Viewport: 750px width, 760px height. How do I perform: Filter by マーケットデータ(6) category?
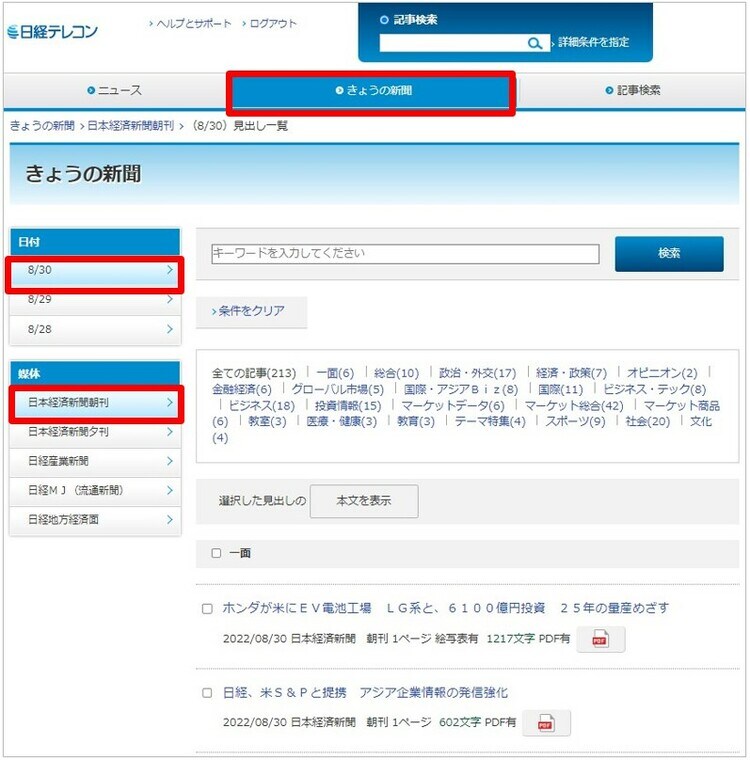[453, 406]
